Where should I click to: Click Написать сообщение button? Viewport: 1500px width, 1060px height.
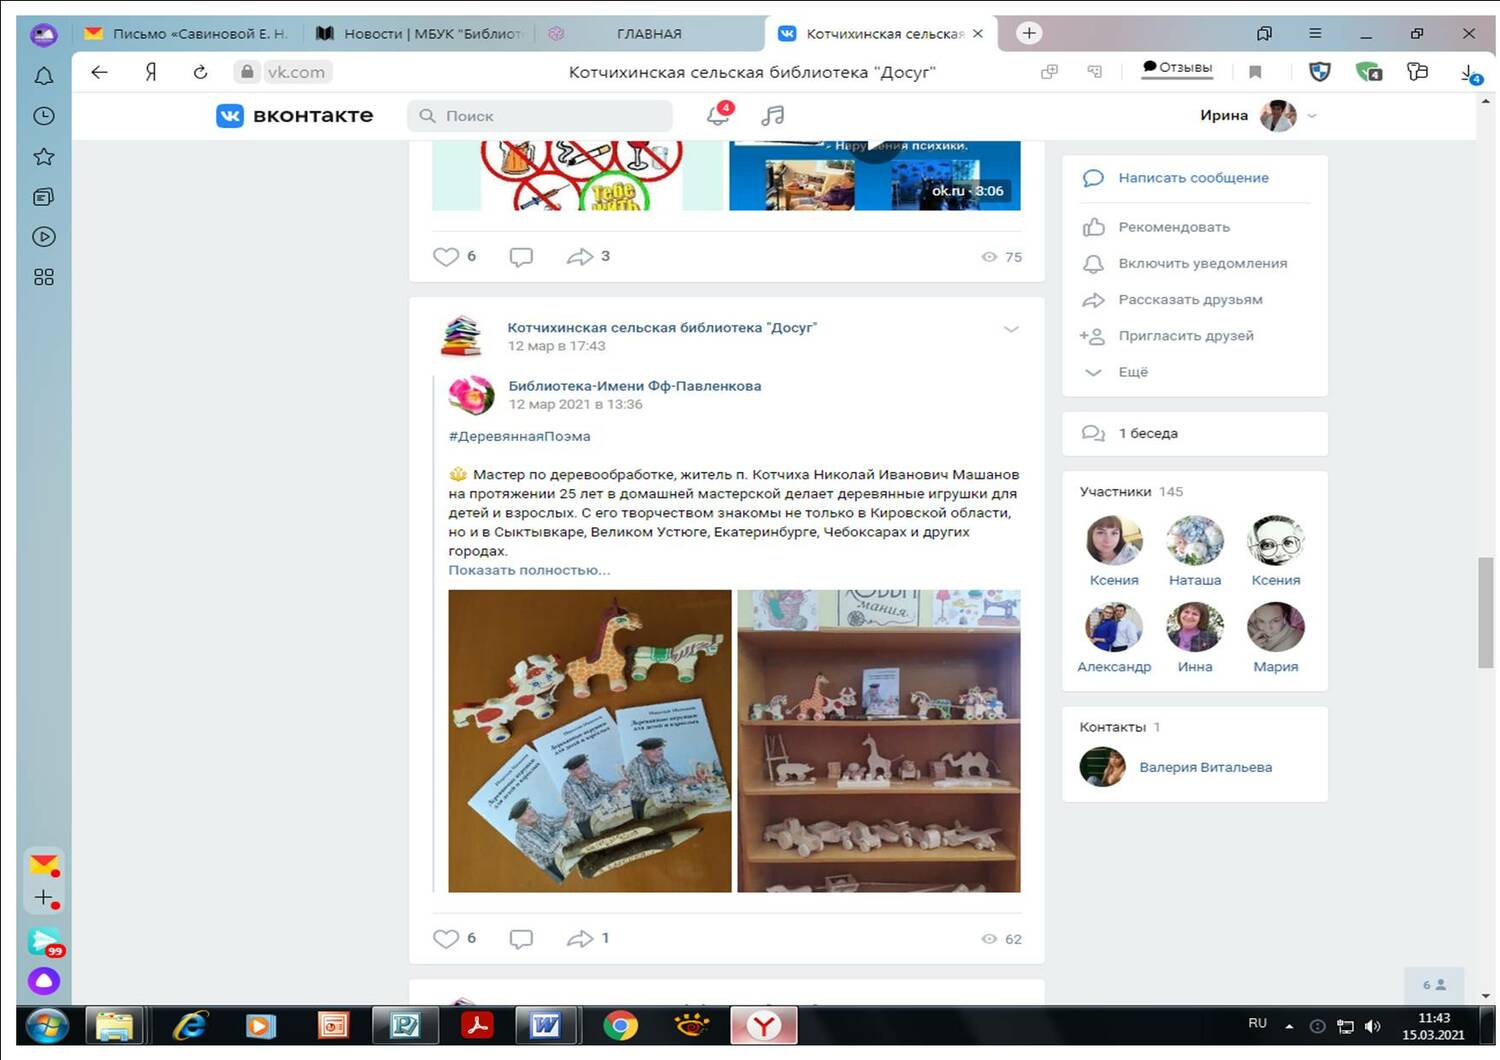coord(1193,178)
